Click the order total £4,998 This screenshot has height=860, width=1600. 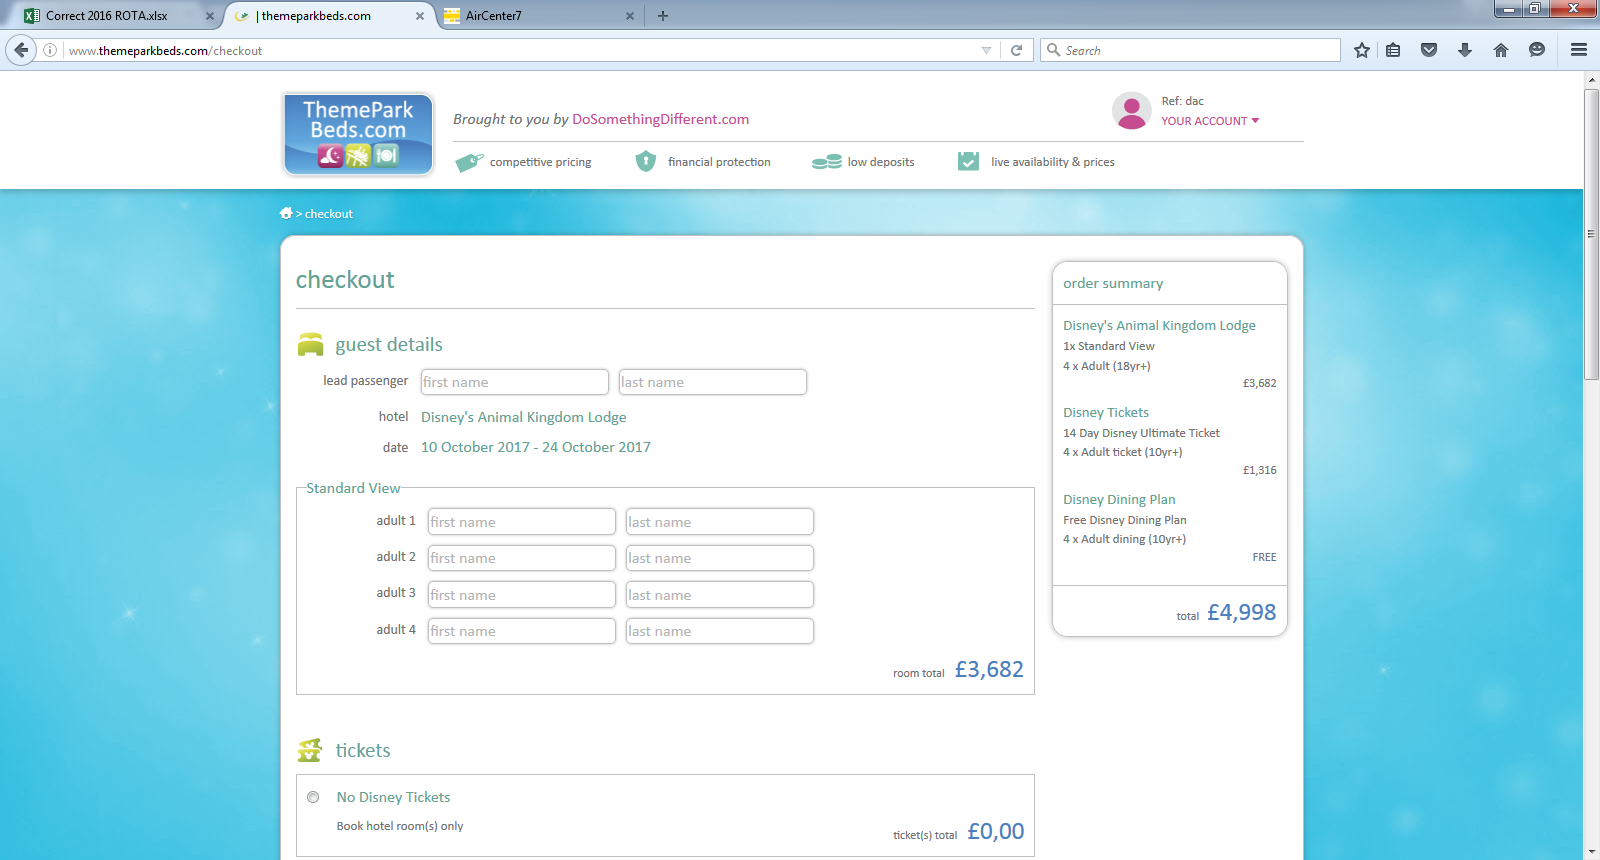(x=1241, y=612)
